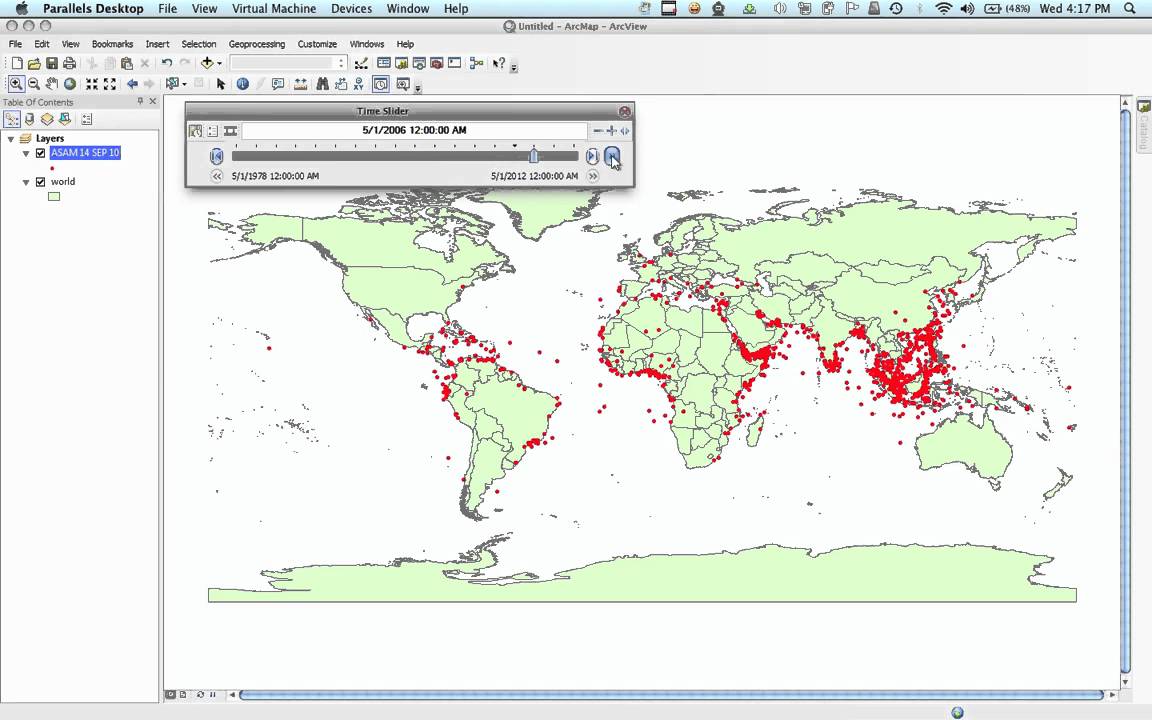
Task: Activate the Identify tool
Action: point(242,84)
